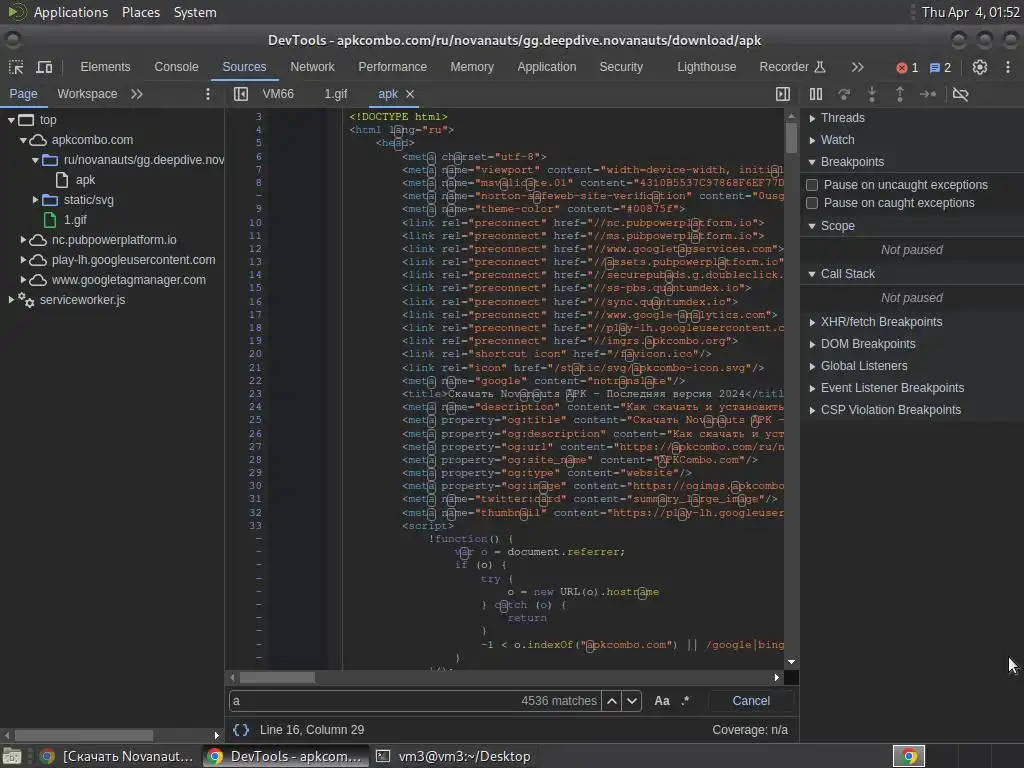Click the pause script execution icon
The image size is (1024, 768).
click(816, 94)
